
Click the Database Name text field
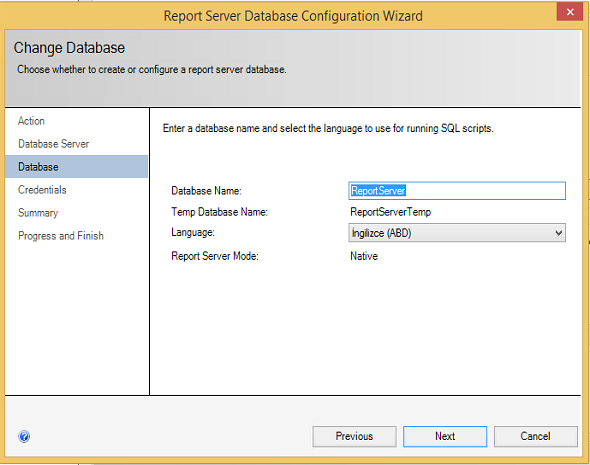[x=457, y=191]
